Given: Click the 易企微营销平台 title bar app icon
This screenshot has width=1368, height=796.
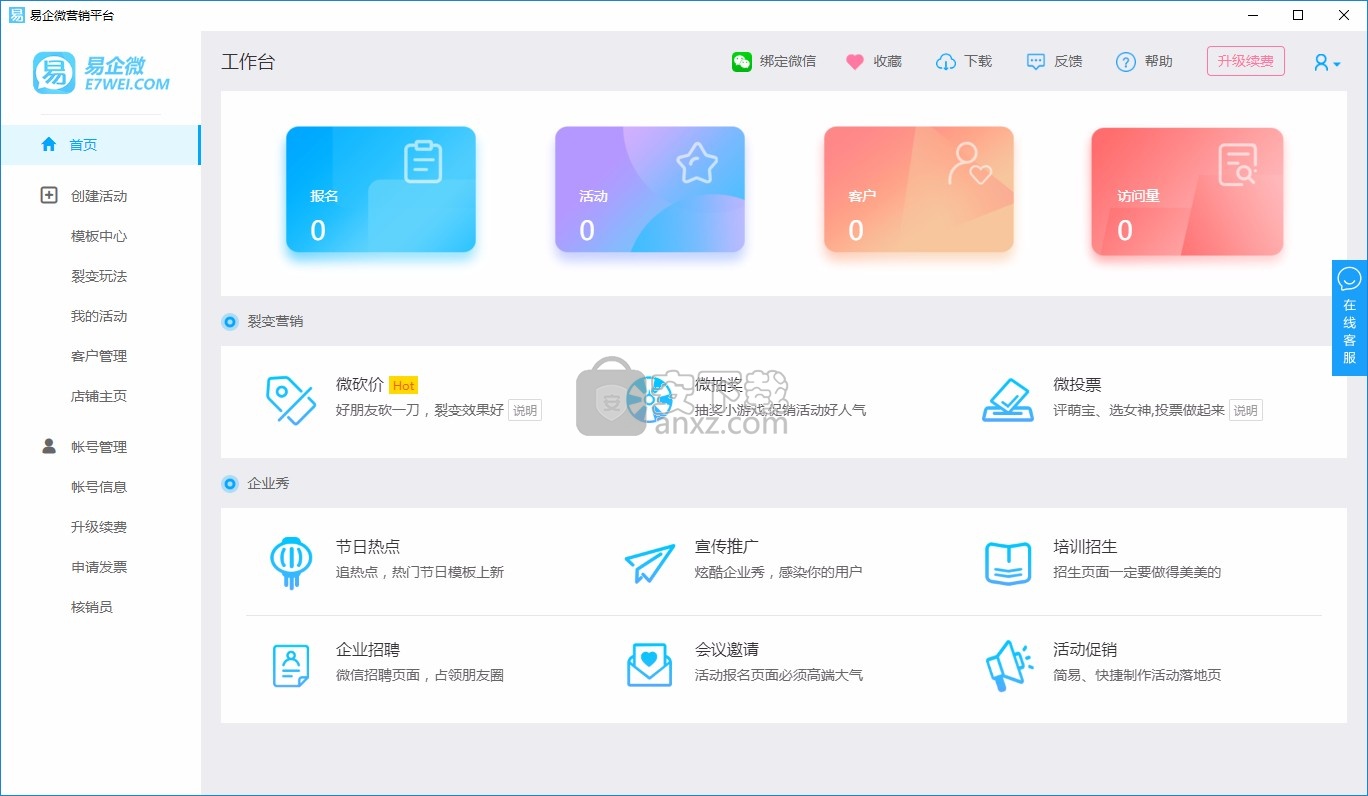Looking at the screenshot, I should coord(16,15).
